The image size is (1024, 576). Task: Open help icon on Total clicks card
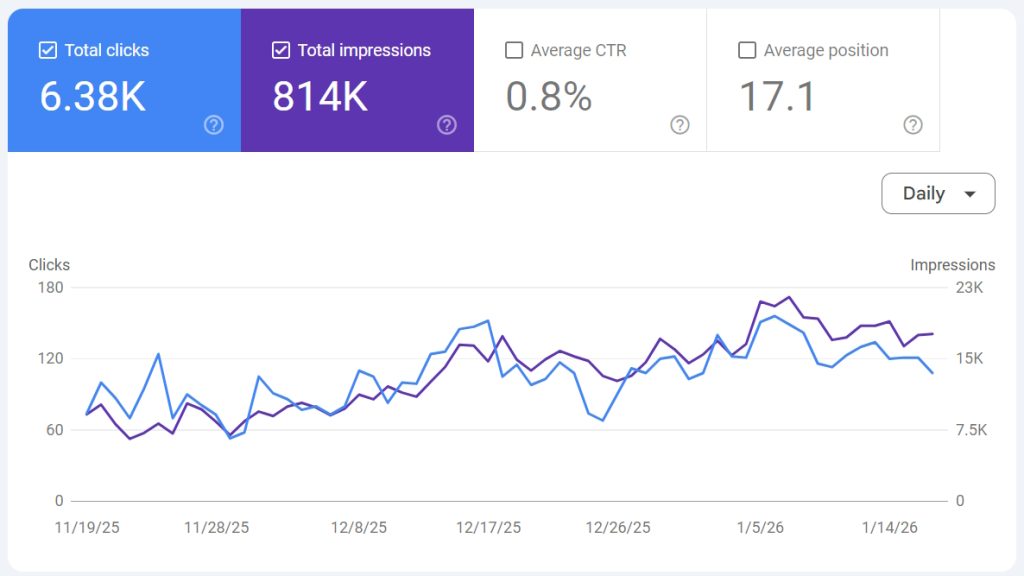click(x=213, y=125)
